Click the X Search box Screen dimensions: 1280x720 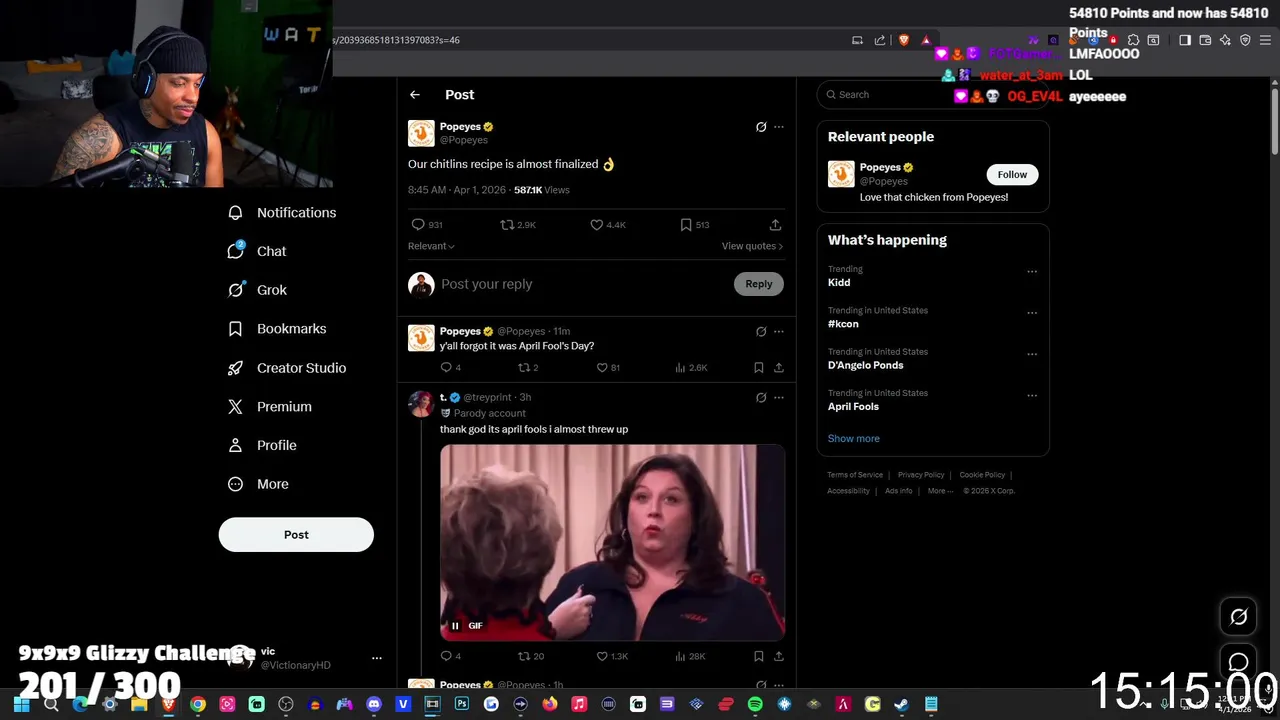(x=932, y=95)
